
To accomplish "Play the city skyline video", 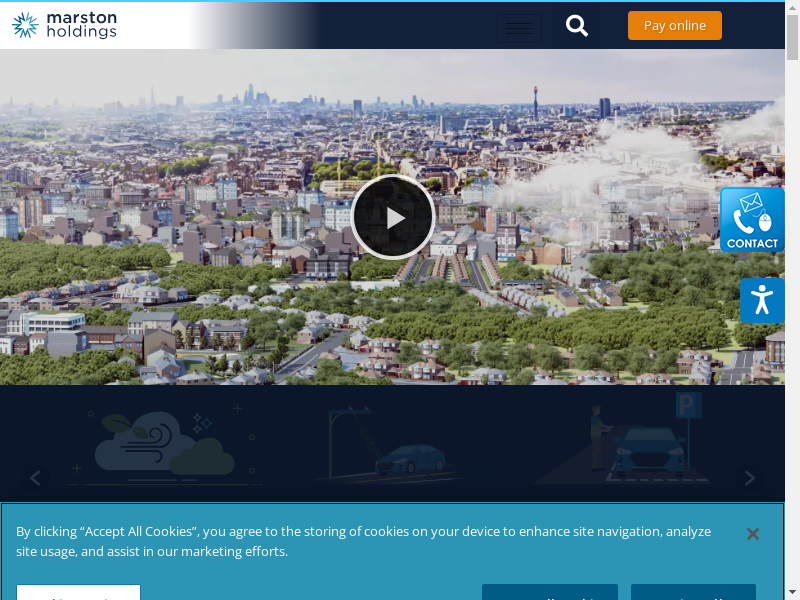I will pos(393,217).
